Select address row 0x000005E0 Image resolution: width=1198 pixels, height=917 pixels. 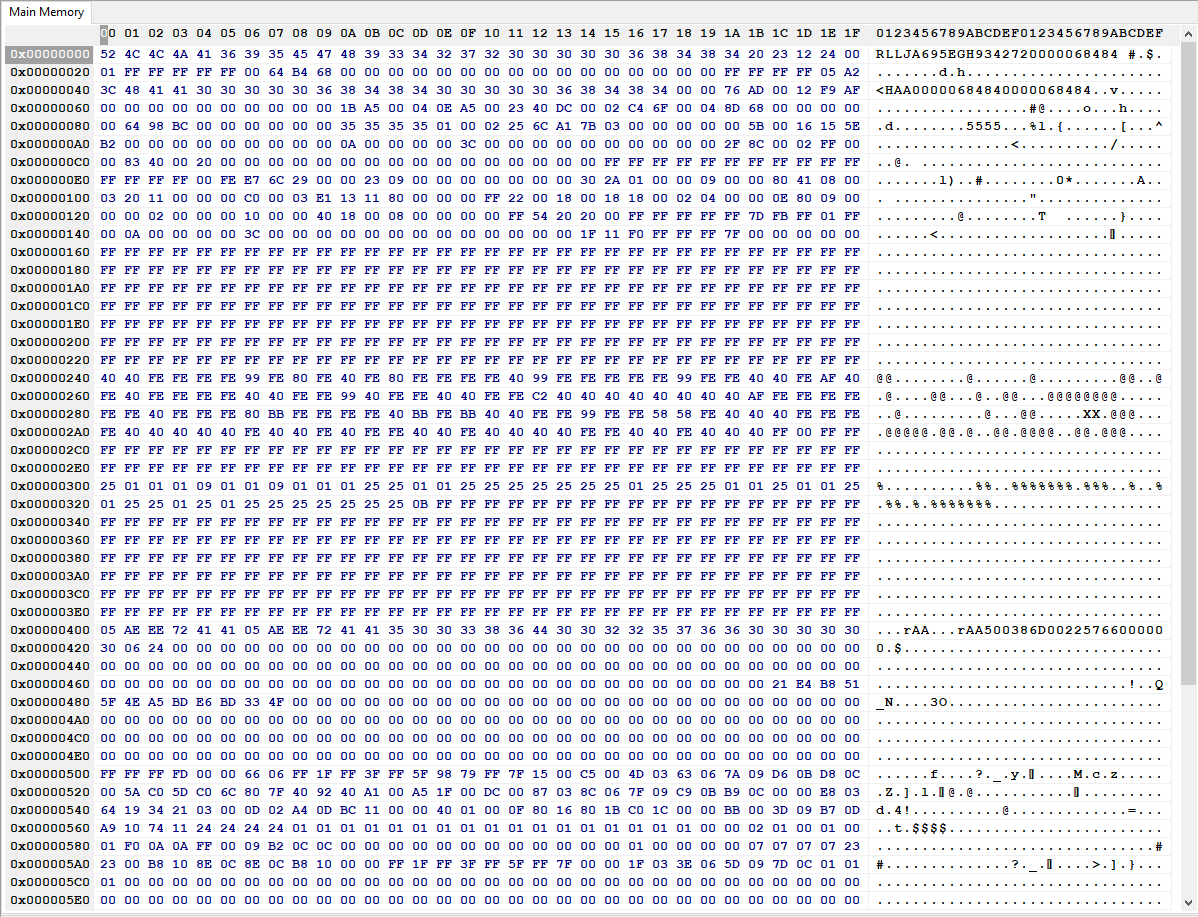click(50, 899)
